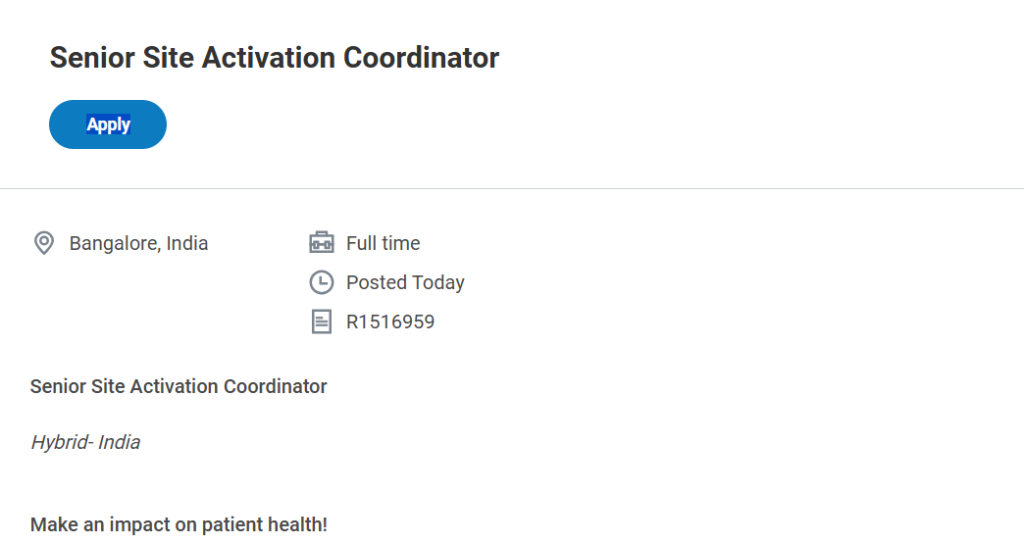Click the clock posted-date icon

[x=321, y=283]
